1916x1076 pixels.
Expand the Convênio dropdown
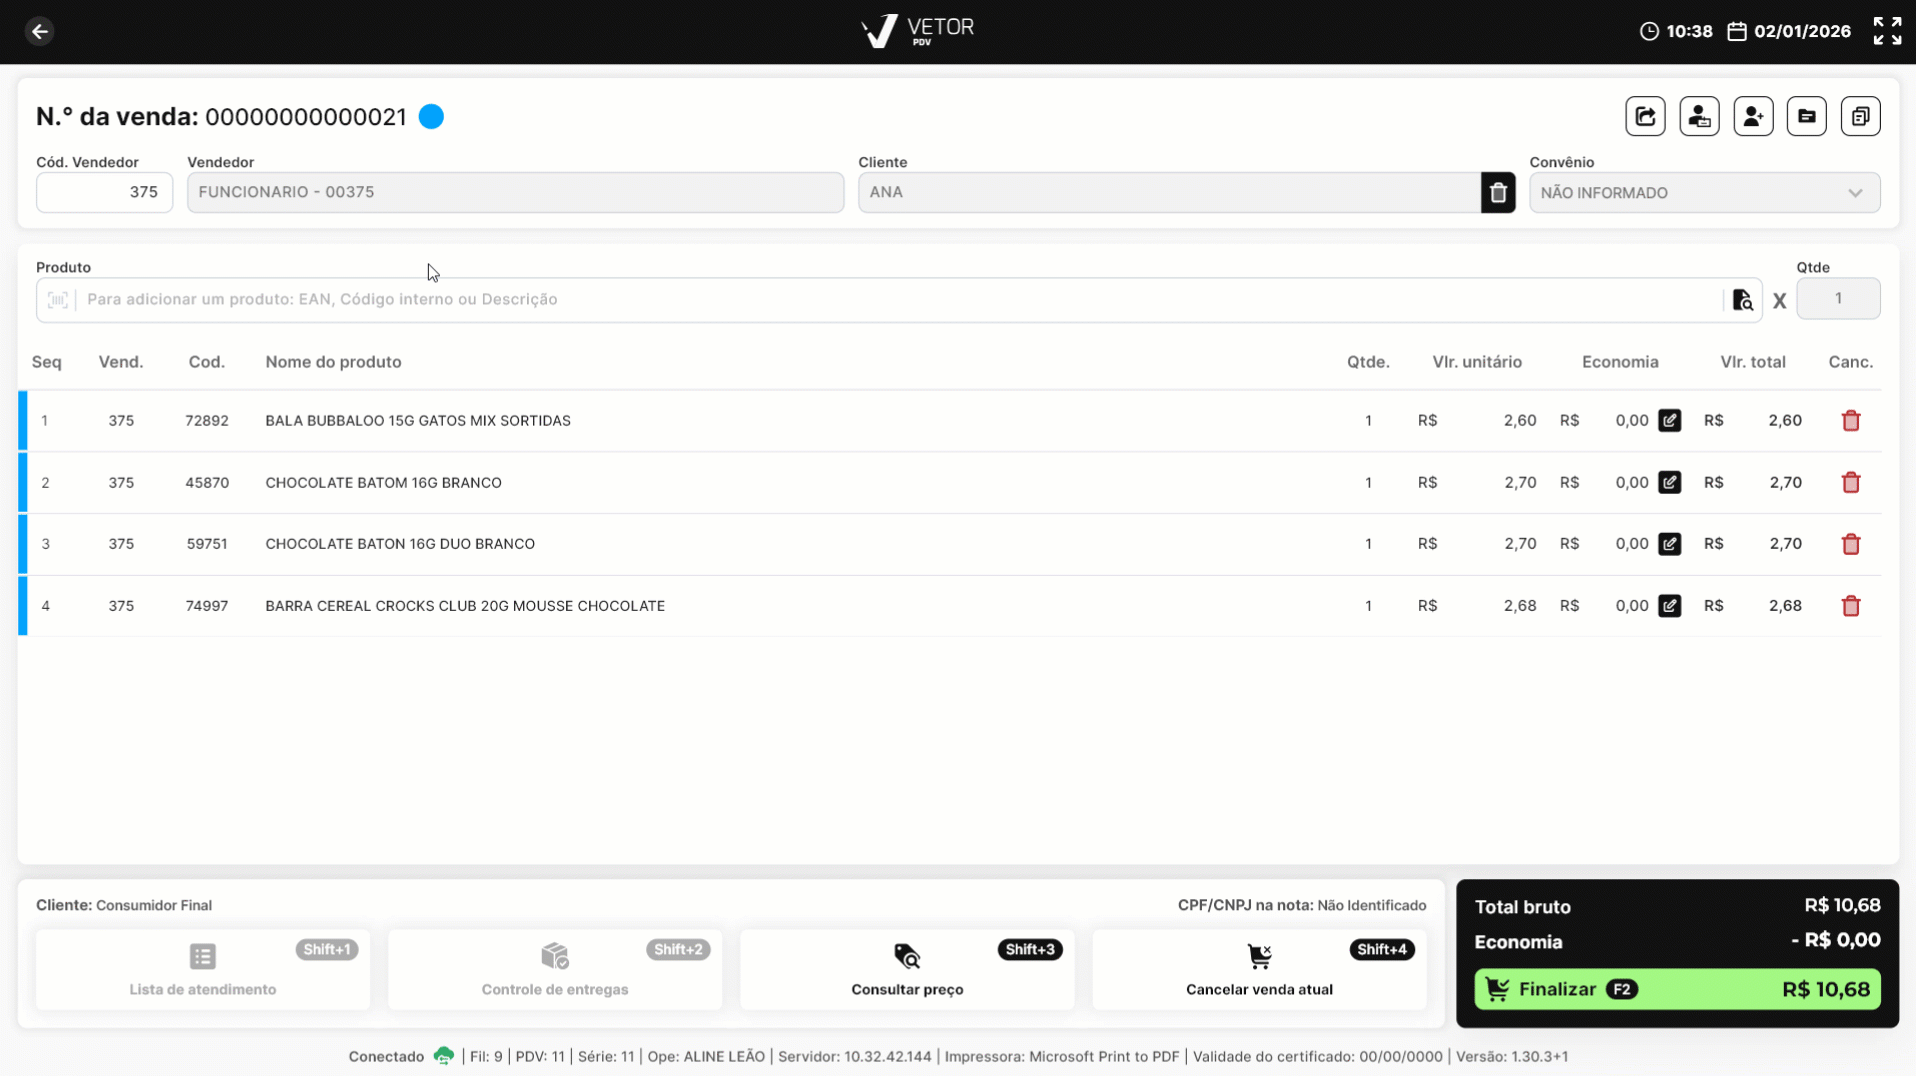(x=1704, y=193)
